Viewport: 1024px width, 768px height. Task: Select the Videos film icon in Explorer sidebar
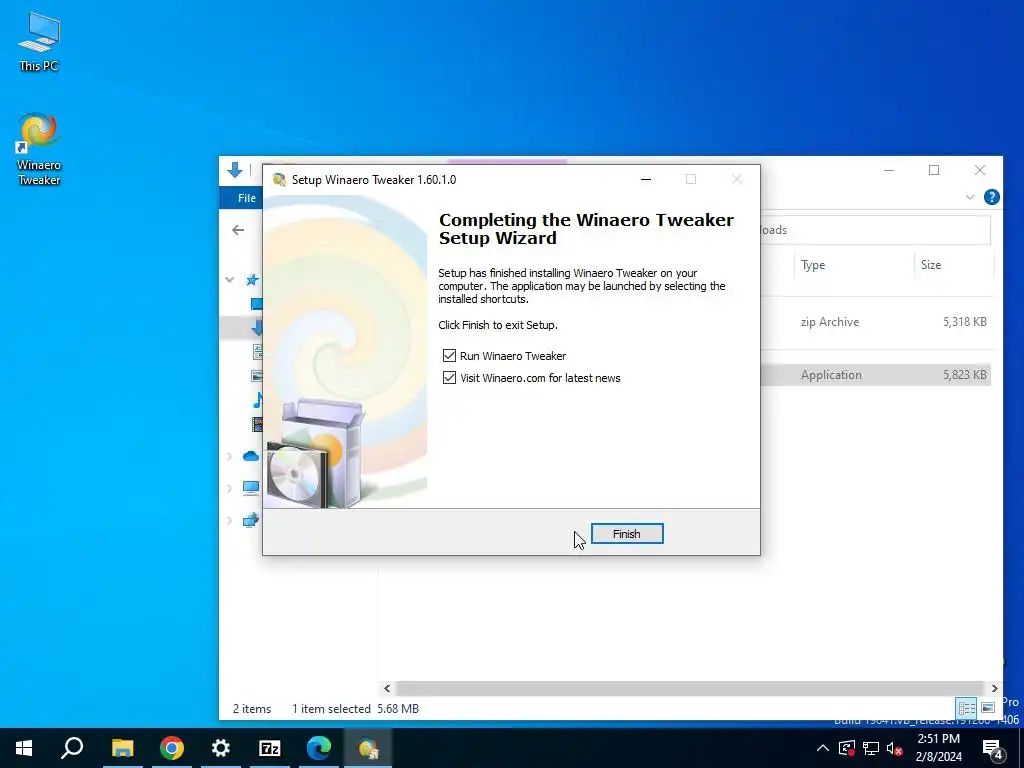[x=257, y=424]
